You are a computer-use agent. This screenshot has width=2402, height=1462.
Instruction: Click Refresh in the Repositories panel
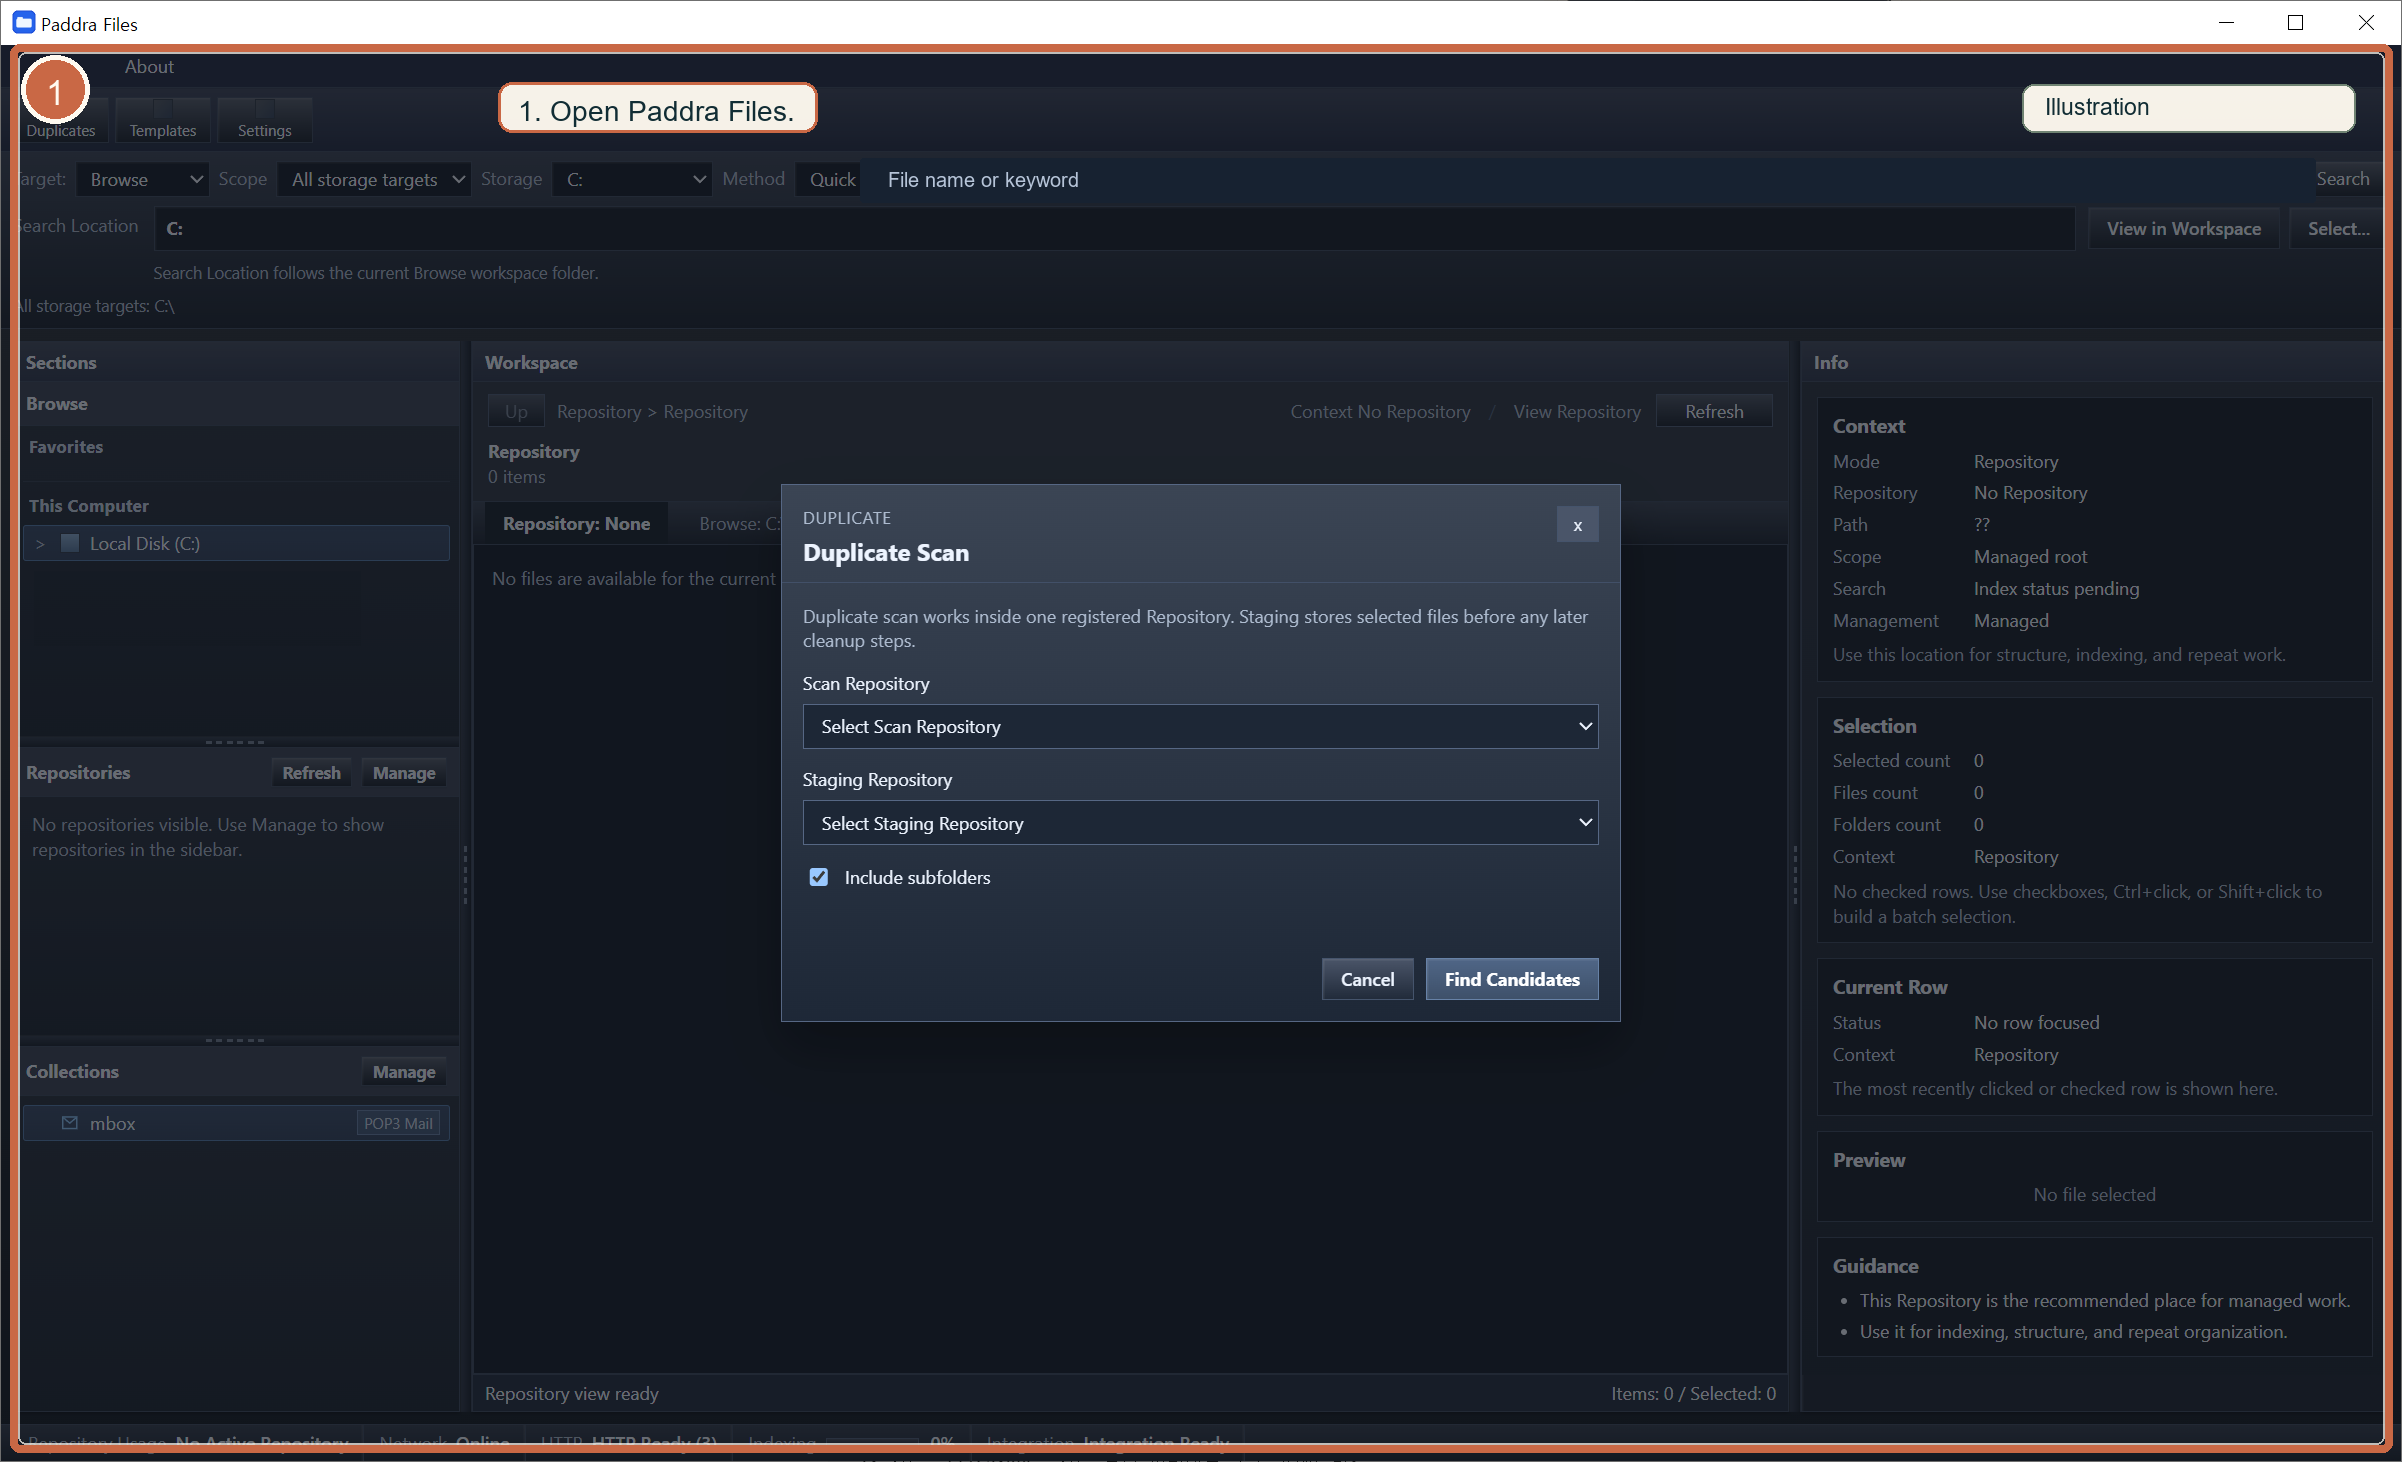point(311,773)
